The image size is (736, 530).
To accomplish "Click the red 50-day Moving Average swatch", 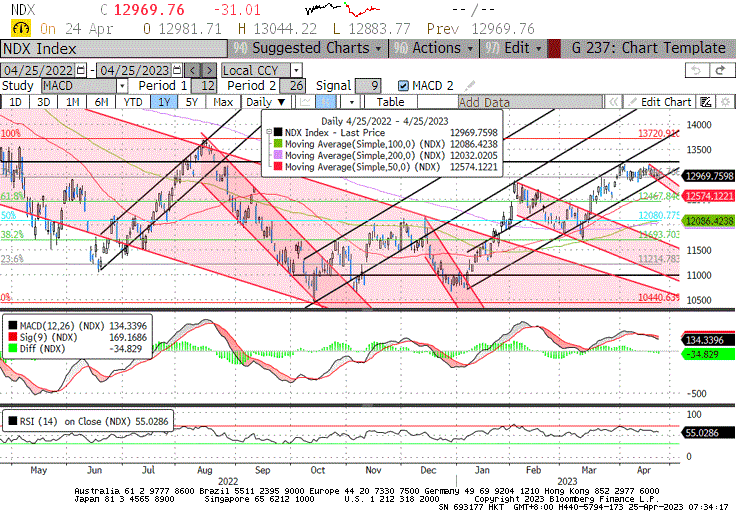I will [x=278, y=167].
